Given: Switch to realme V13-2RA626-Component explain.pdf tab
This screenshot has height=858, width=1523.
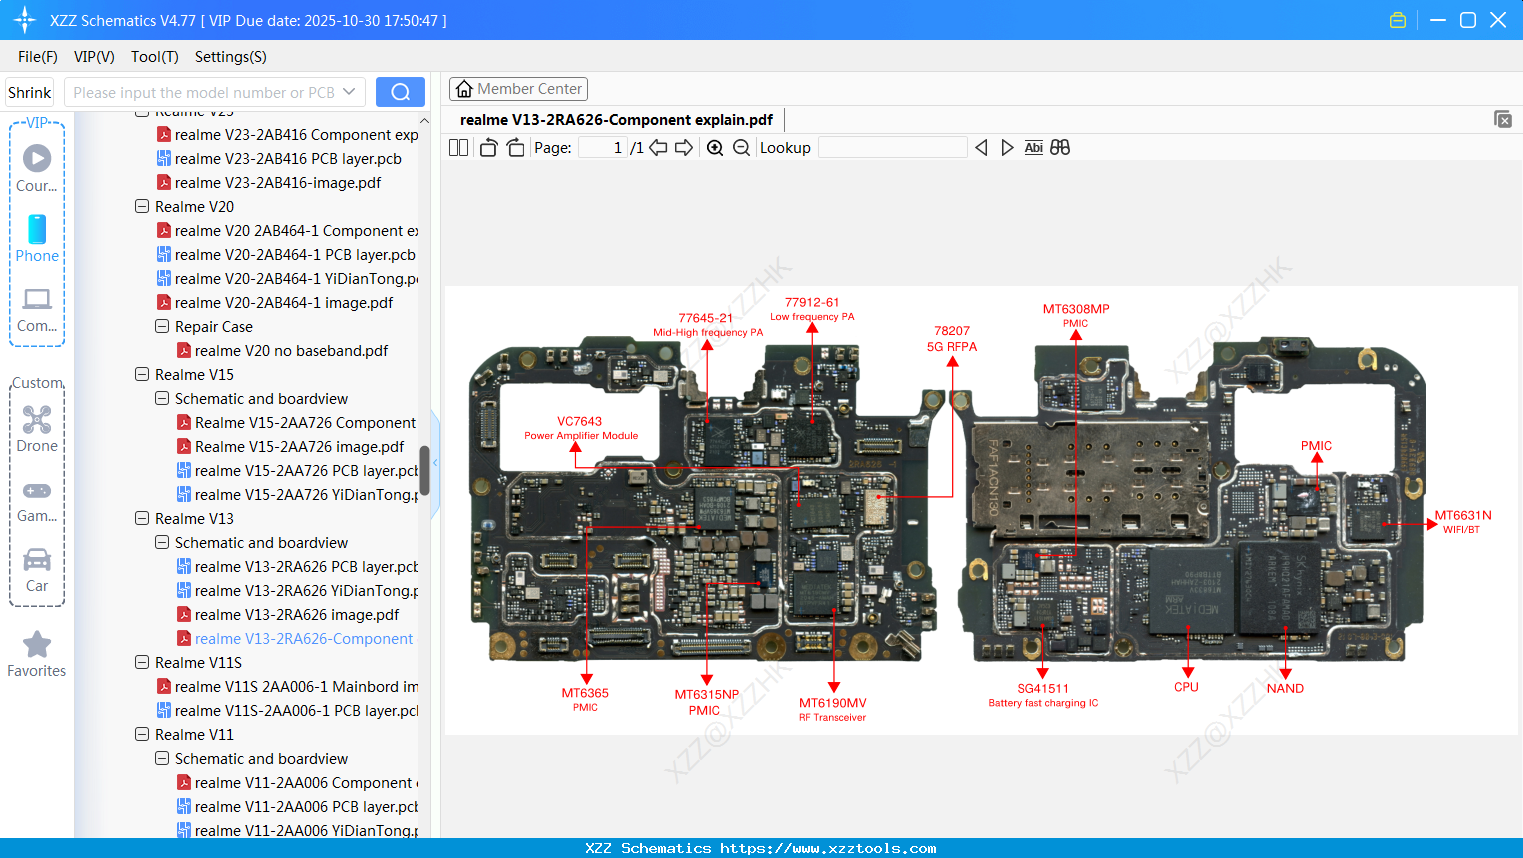Looking at the screenshot, I should [x=616, y=119].
